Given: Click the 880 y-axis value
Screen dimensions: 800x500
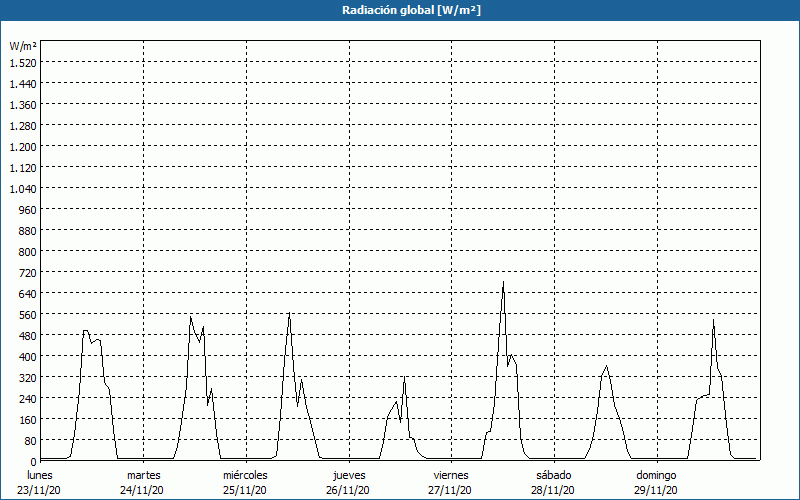Looking at the screenshot, I should (28, 231).
